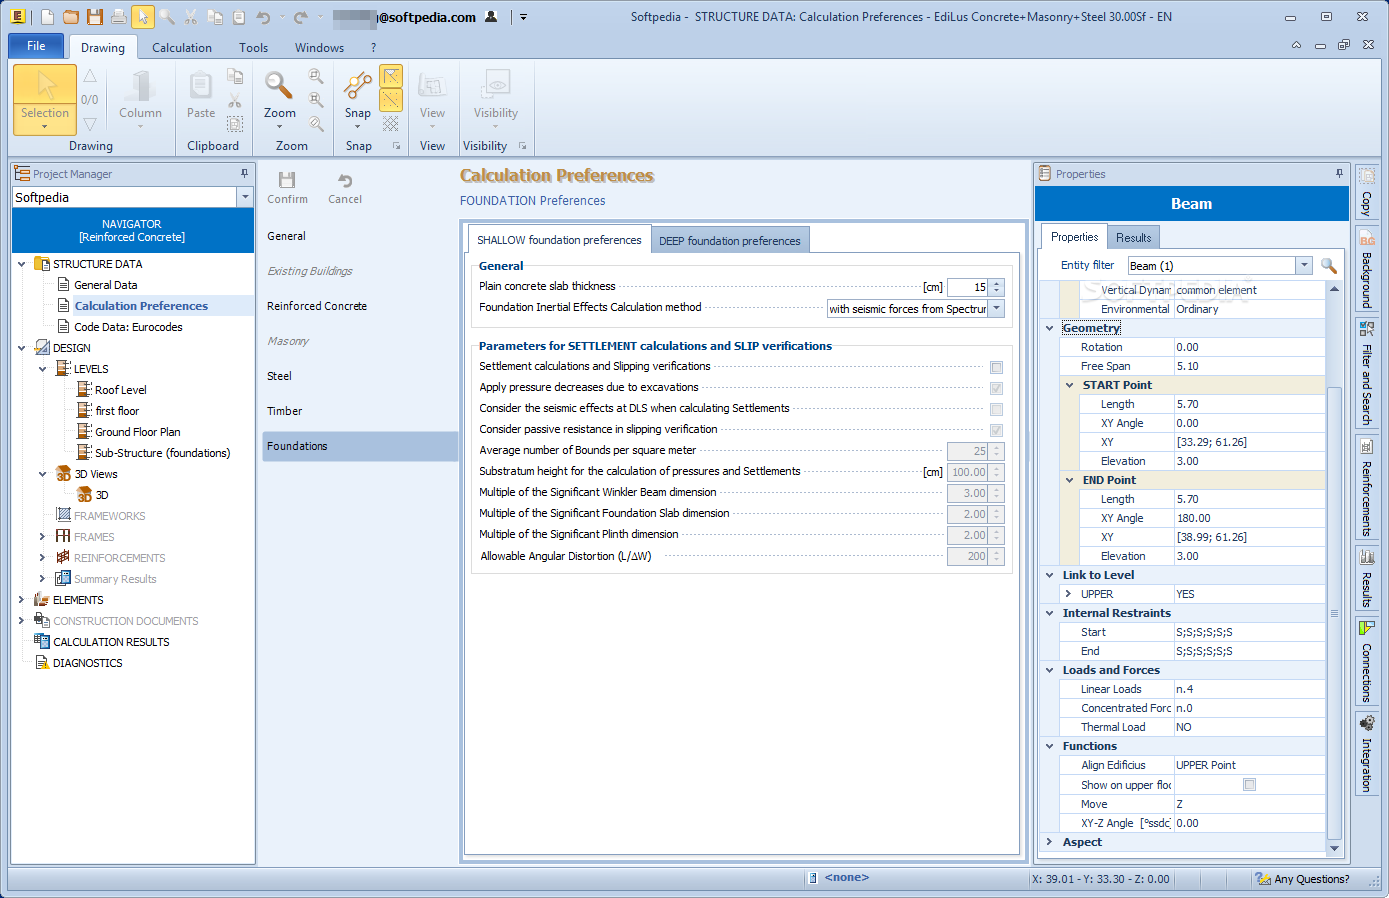Click the Selection arrow tool in ribbon
The height and width of the screenshot is (898, 1389).
[46, 85]
